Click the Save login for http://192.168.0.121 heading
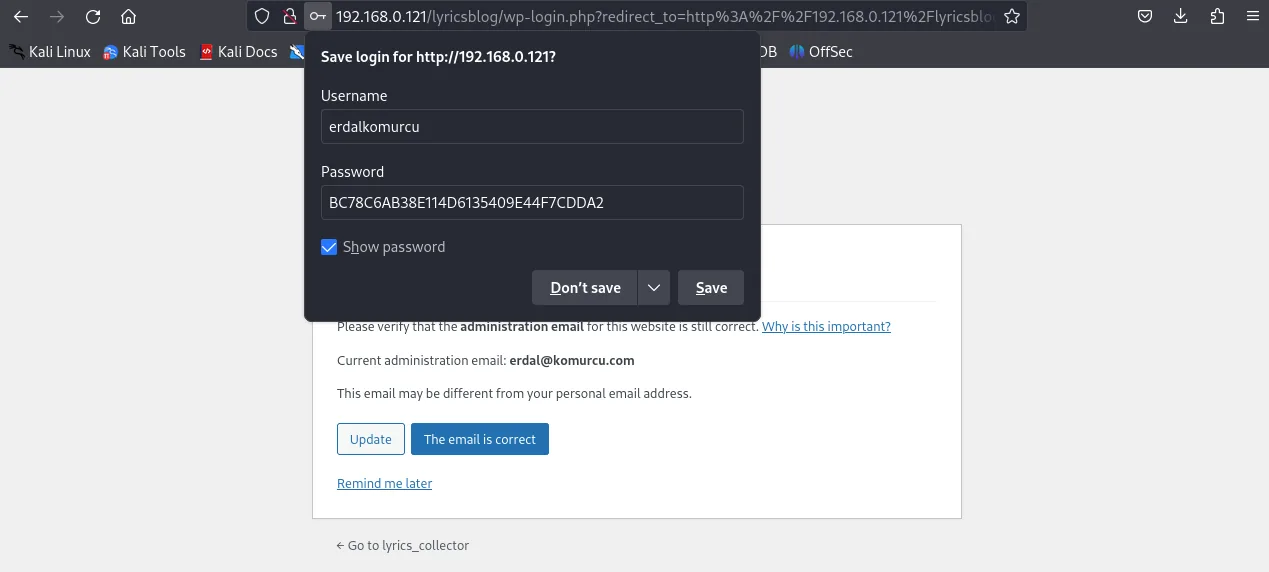 click(x=438, y=57)
